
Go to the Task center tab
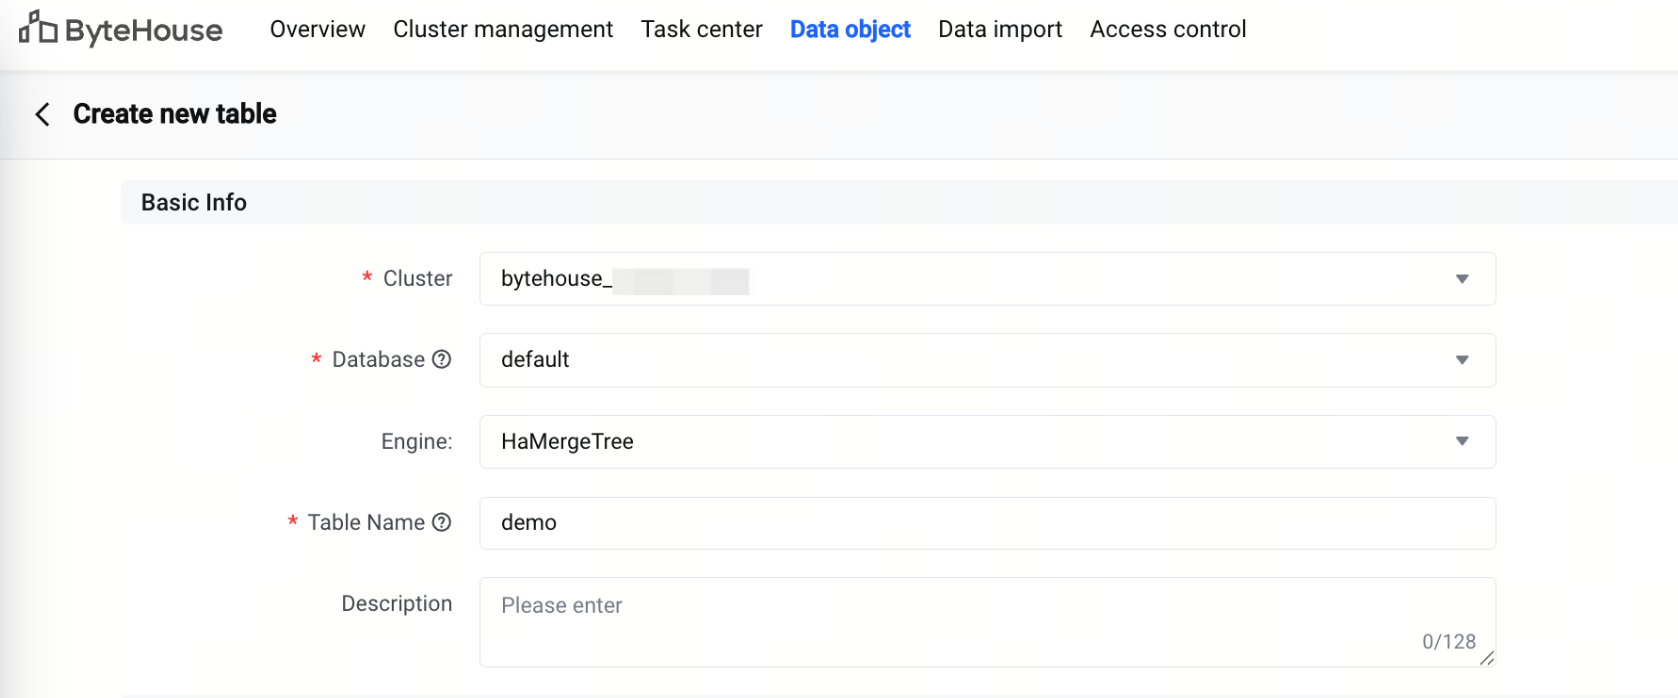pos(701,30)
